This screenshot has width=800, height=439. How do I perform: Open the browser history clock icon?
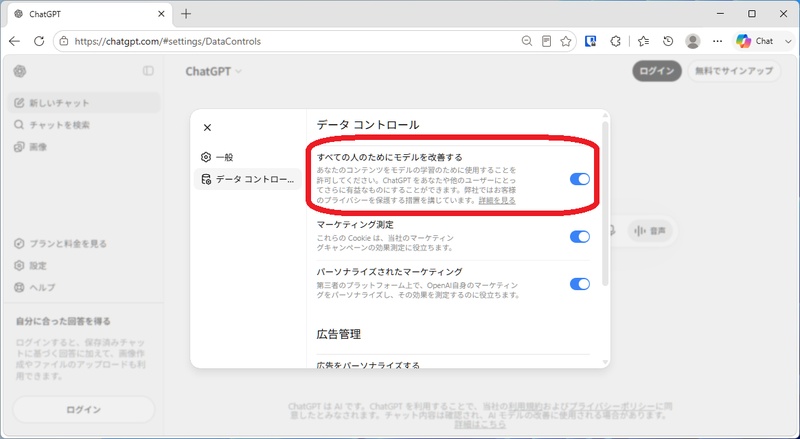668,41
